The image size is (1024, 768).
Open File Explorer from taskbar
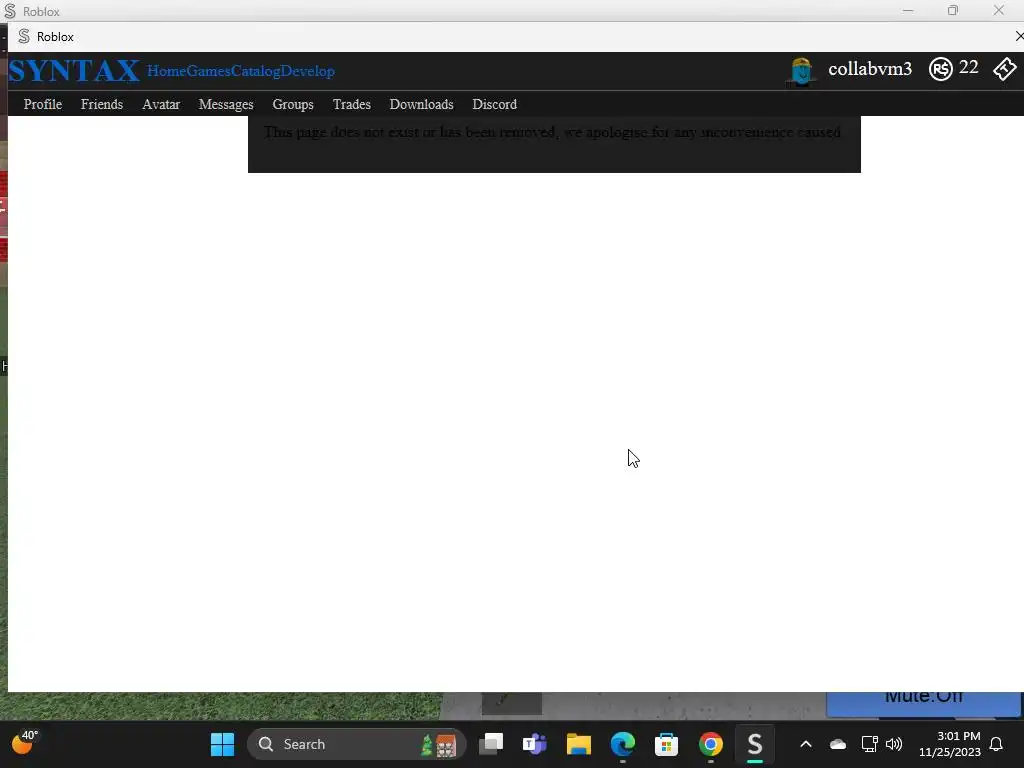tap(579, 744)
